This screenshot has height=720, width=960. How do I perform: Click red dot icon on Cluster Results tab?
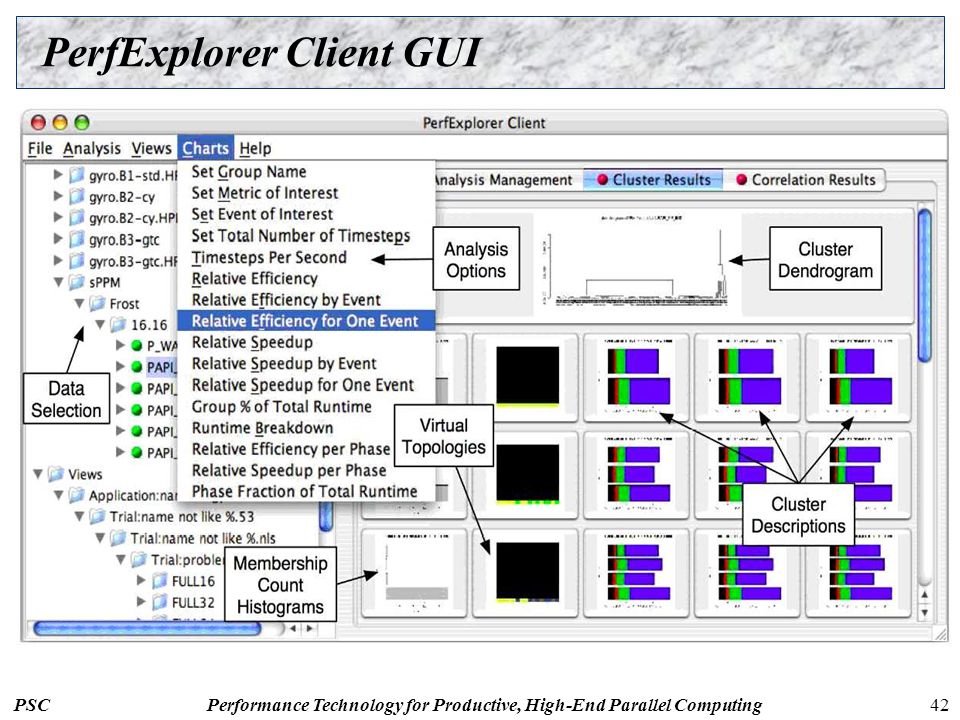(602, 180)
